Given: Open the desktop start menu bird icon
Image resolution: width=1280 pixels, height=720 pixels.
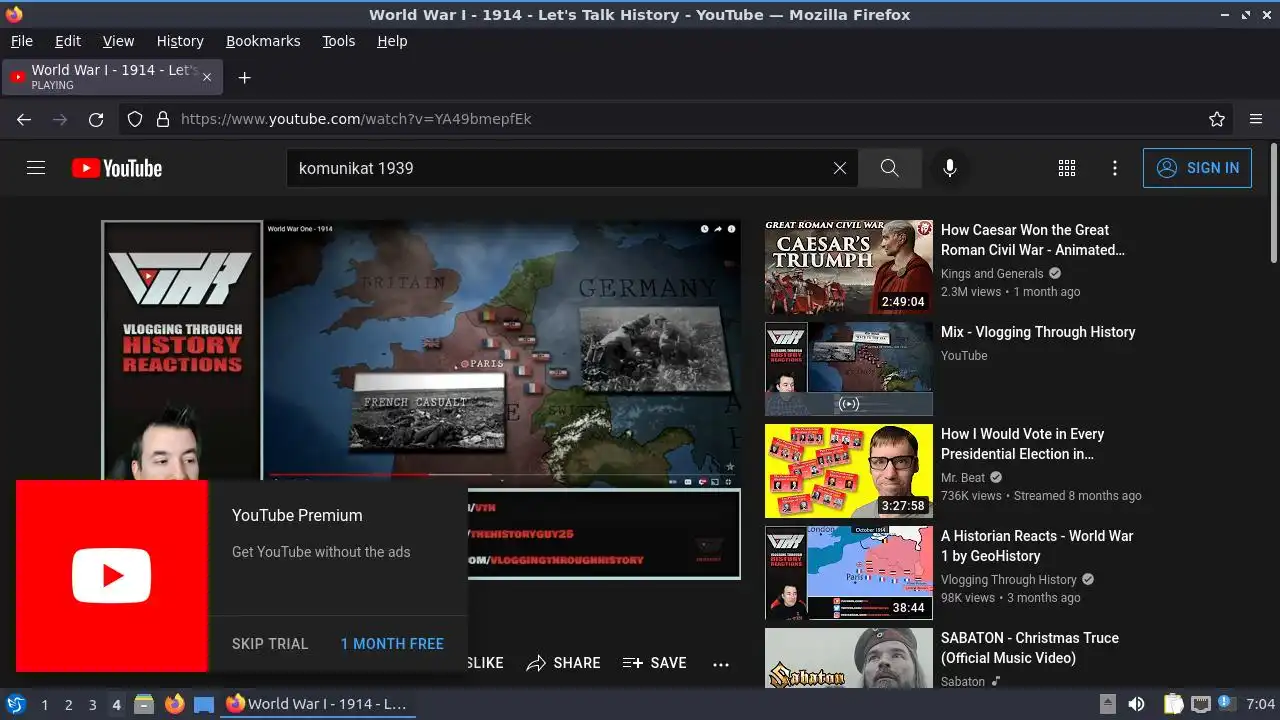Looking at the screenshot, I should pos(16,704).
